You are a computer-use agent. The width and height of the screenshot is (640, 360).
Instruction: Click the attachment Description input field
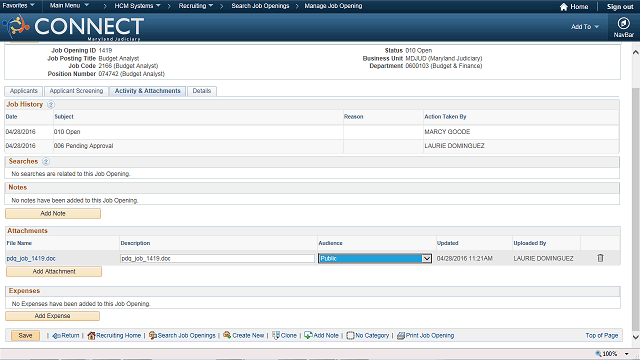(218, 258)
